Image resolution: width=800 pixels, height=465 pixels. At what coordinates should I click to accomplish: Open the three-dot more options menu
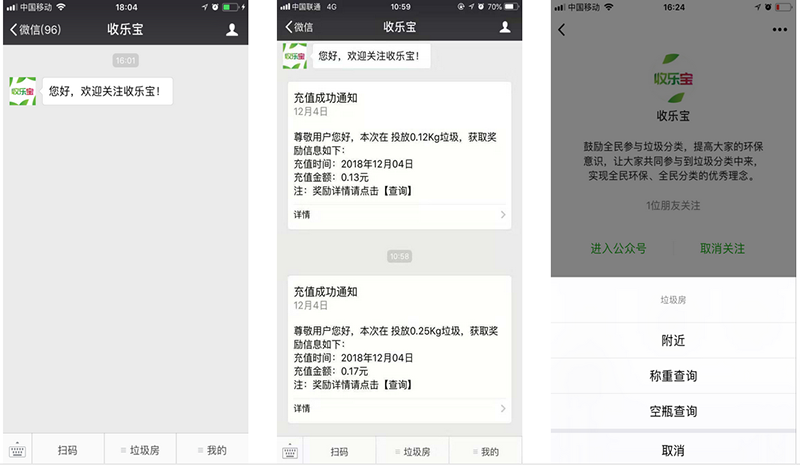780,30
